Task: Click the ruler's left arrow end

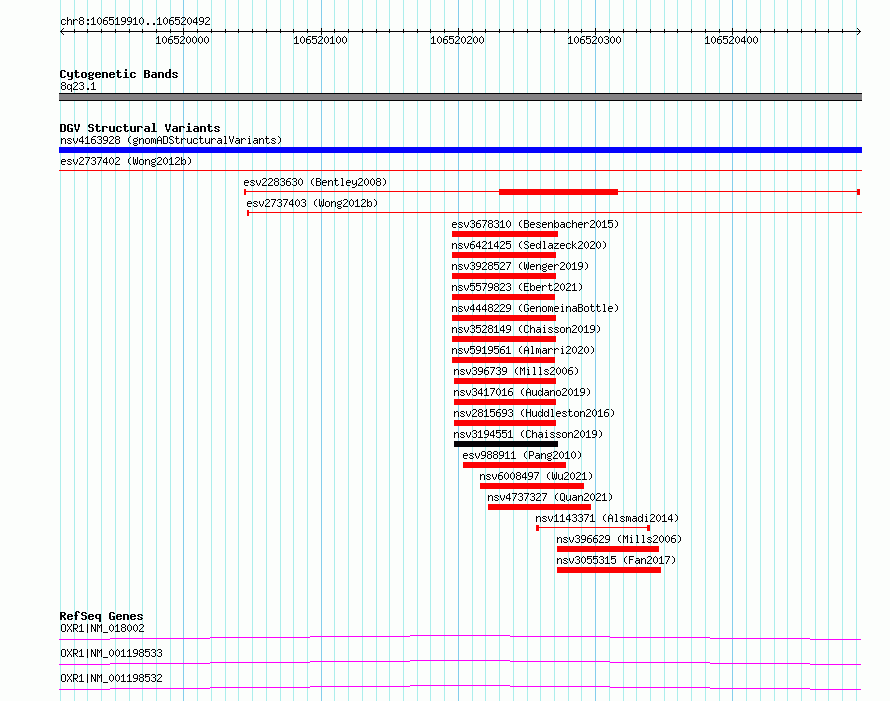Action: [x=62, y=31]
